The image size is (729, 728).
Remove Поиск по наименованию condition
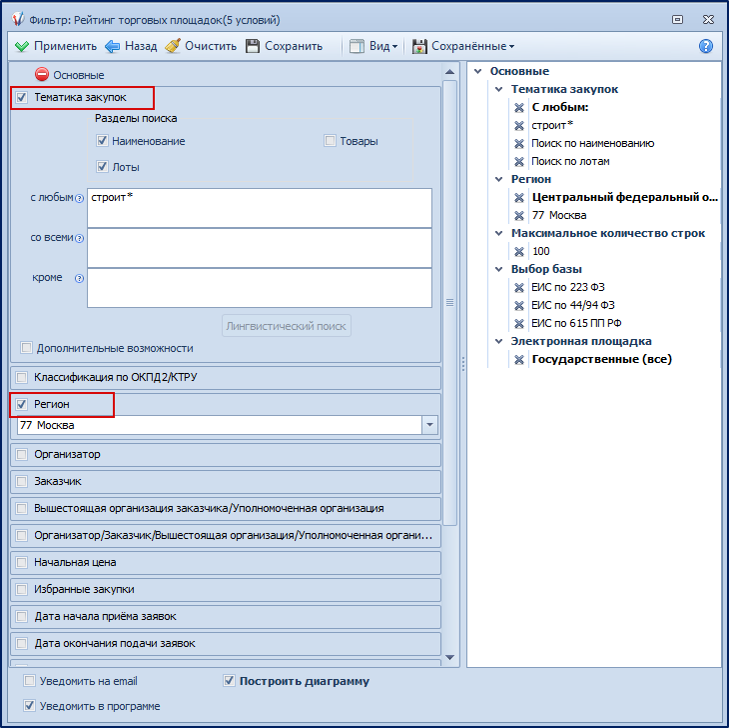coord(519,144)
